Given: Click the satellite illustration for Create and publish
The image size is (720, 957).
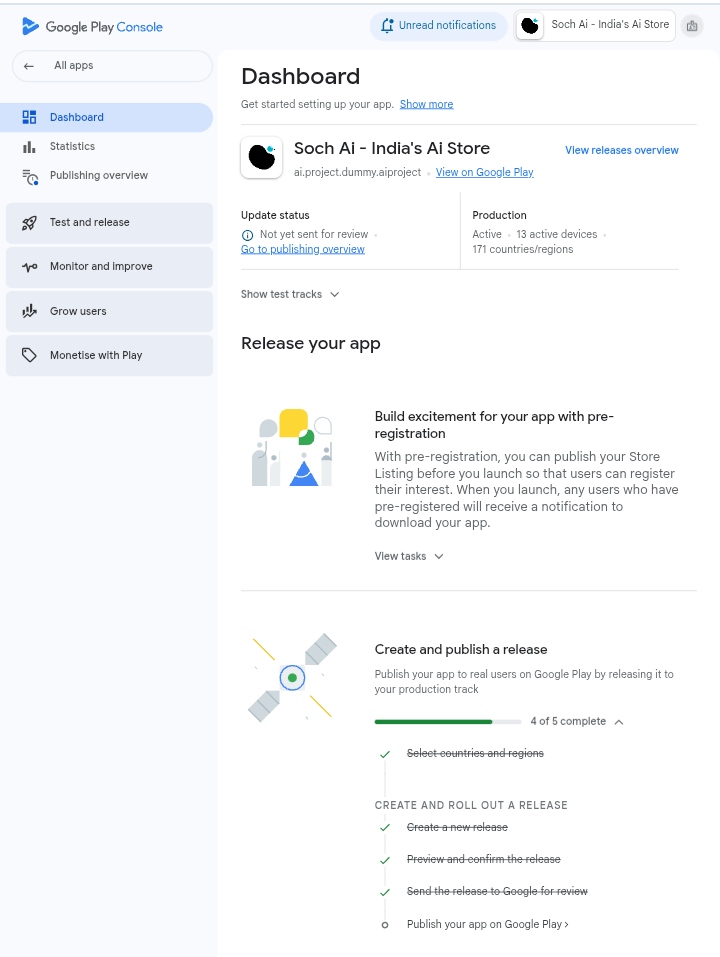Looking at the screenshot, I should tap(292, 677).
